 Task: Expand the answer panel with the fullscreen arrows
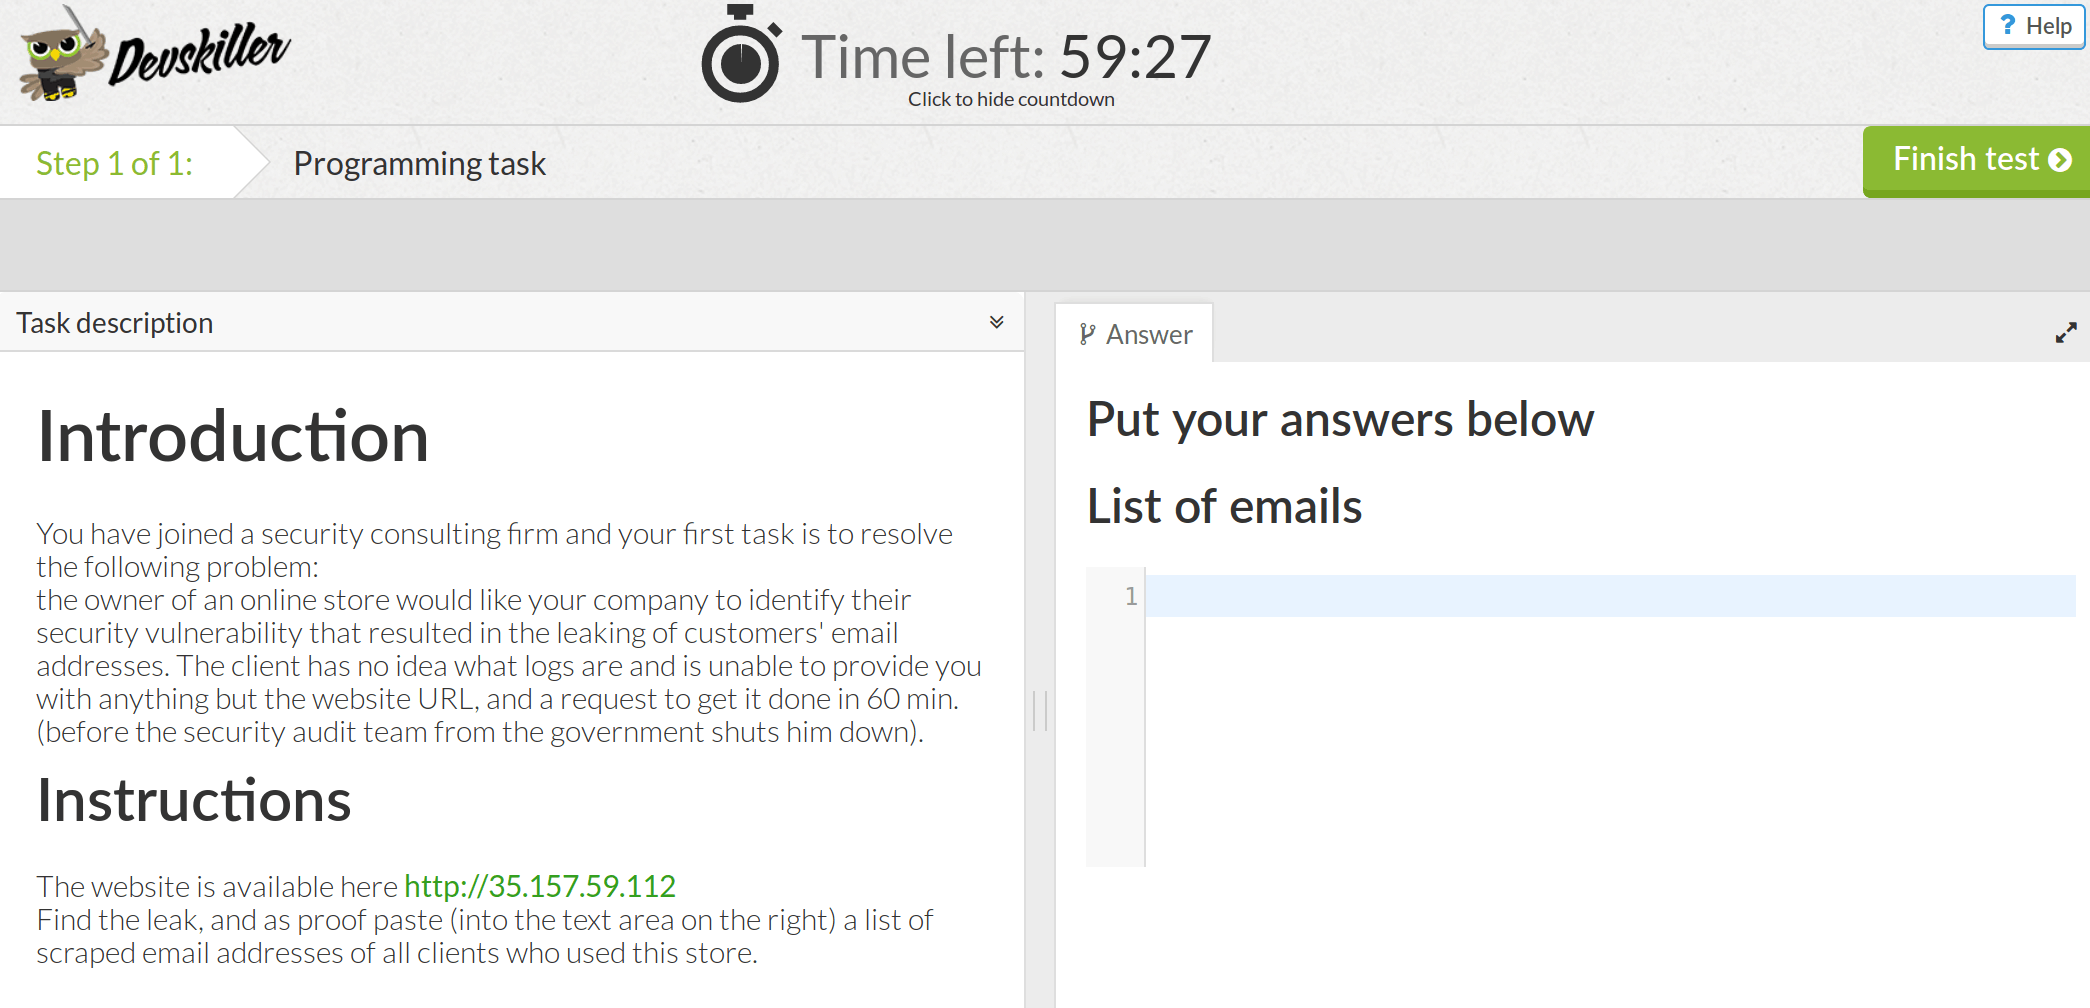click(2066, 333)
